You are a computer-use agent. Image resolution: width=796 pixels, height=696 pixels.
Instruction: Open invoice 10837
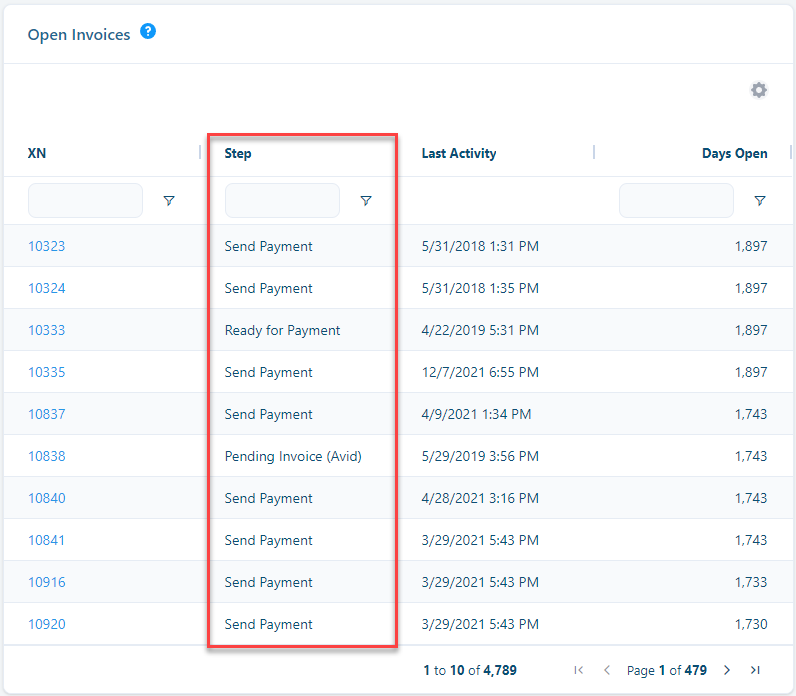click(47, 414)
